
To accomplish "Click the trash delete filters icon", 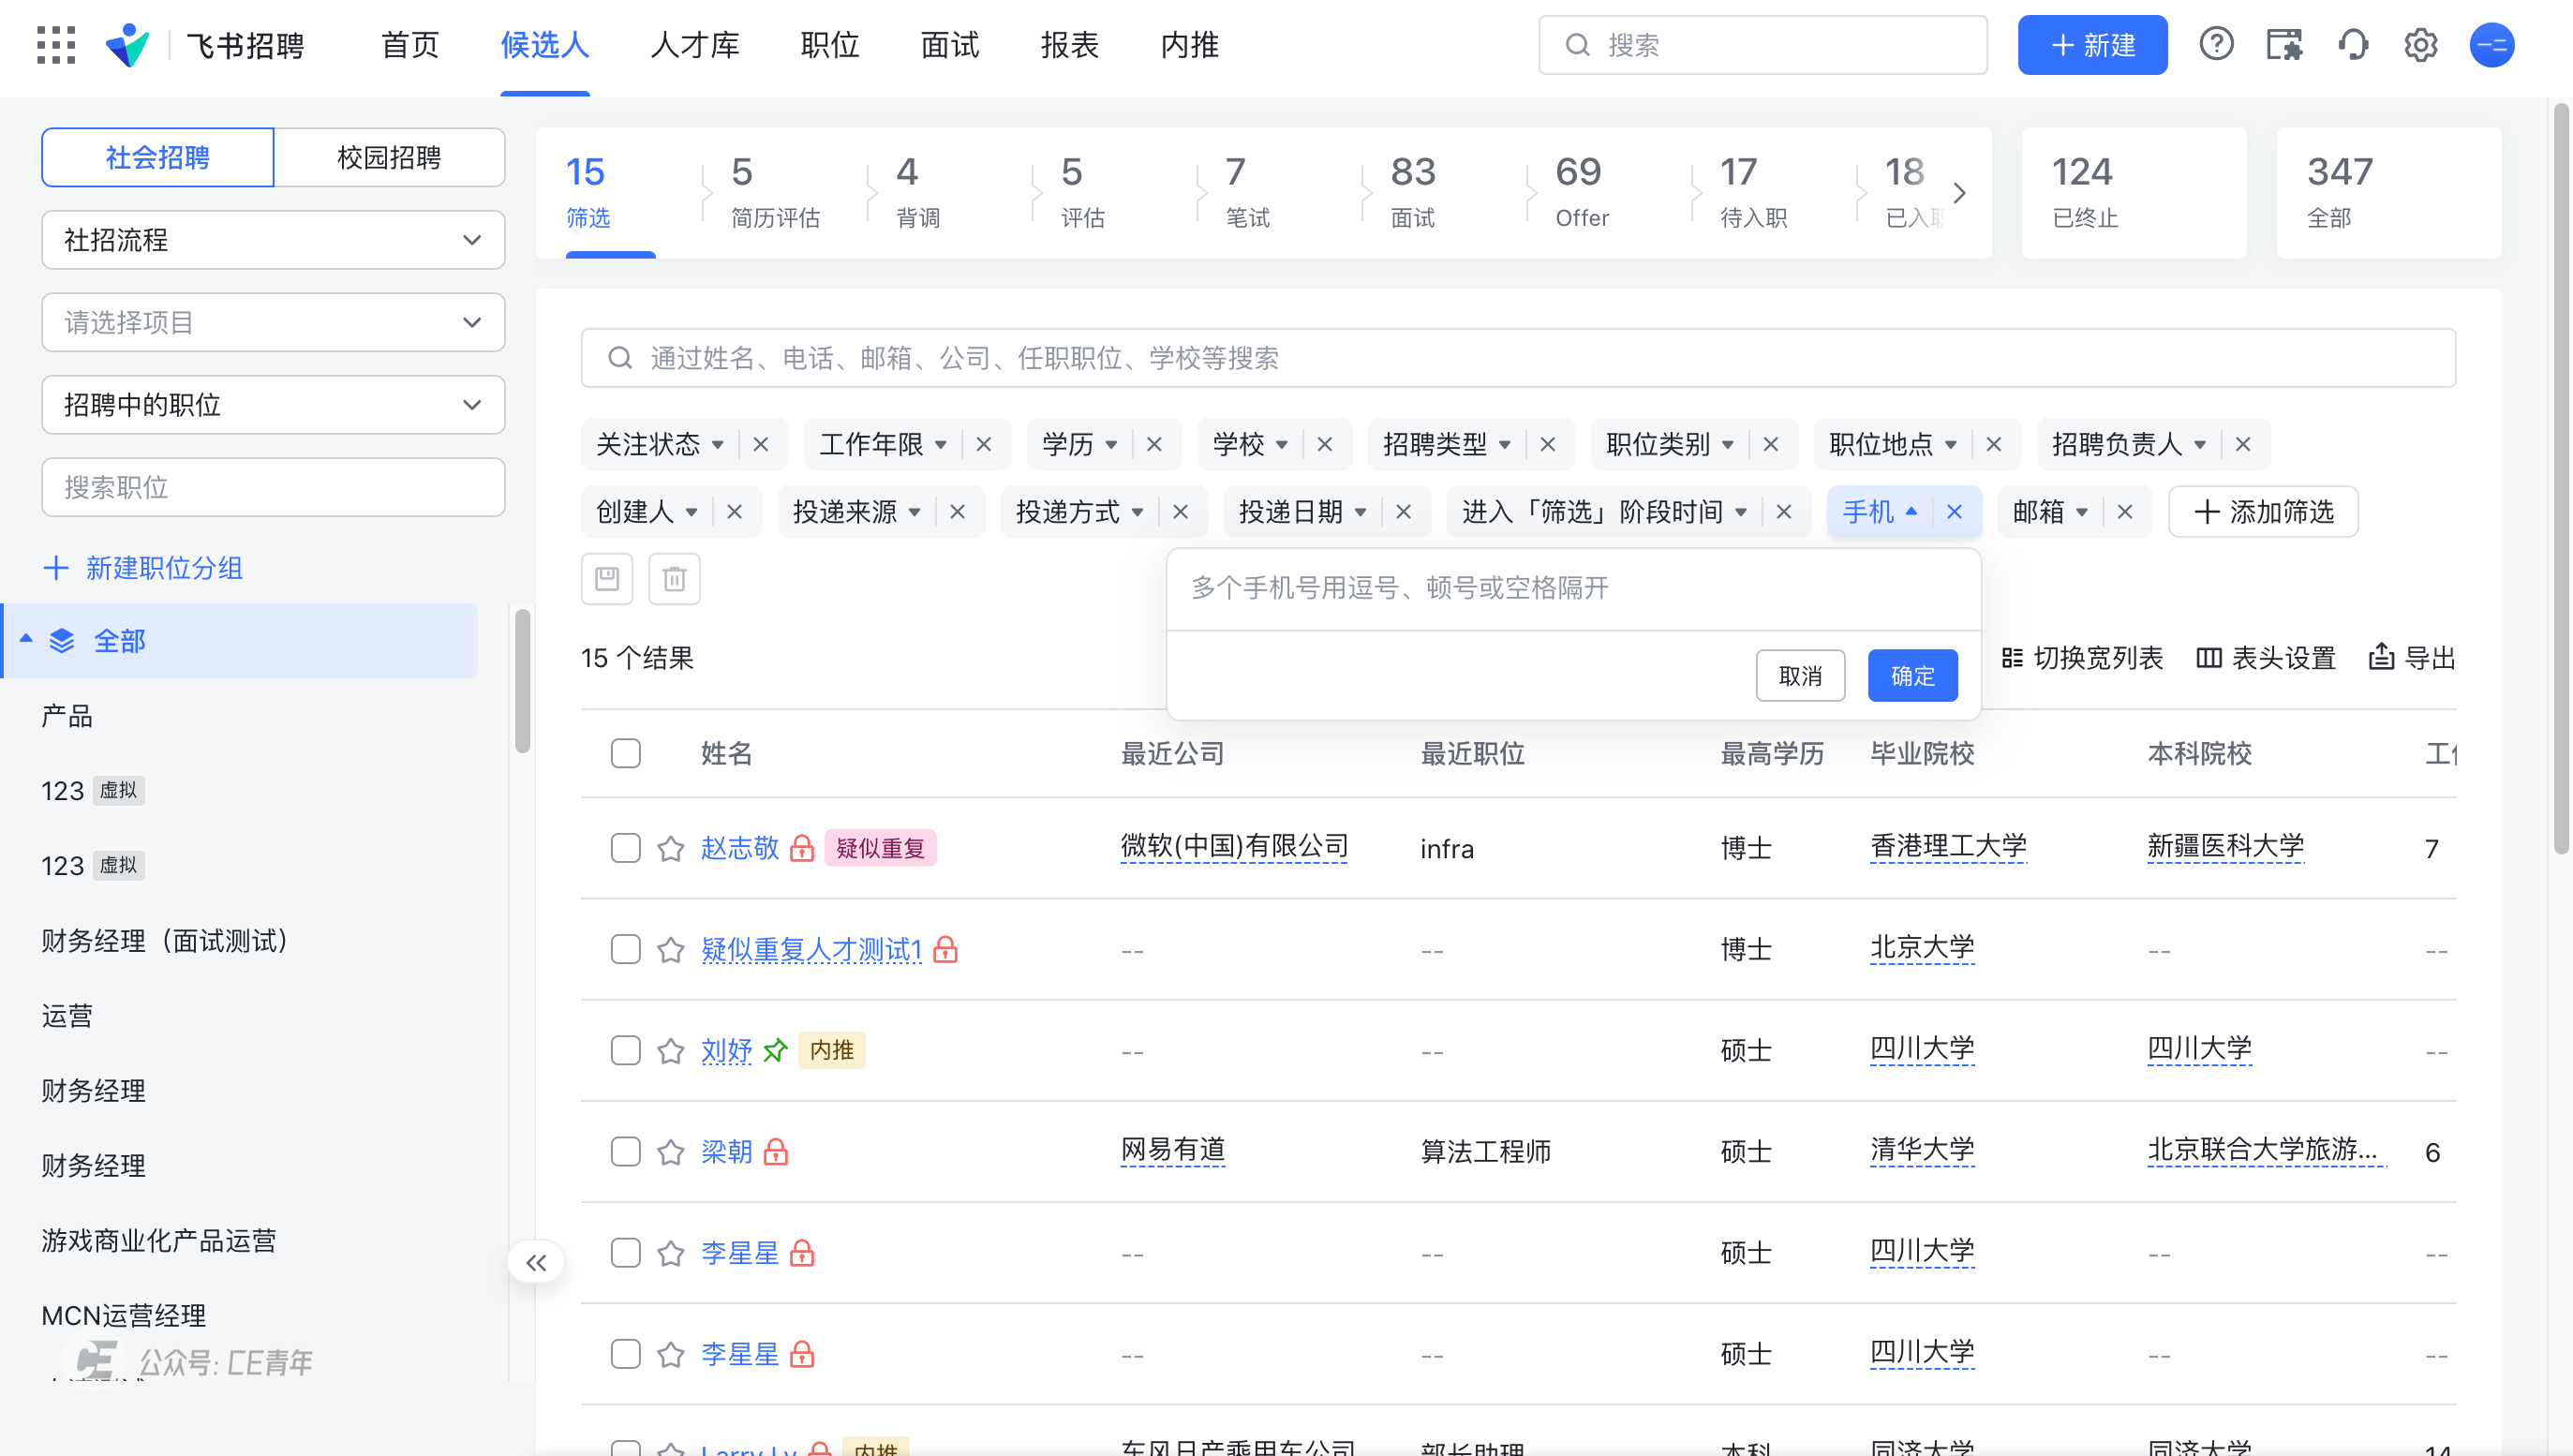I will 674,578.
